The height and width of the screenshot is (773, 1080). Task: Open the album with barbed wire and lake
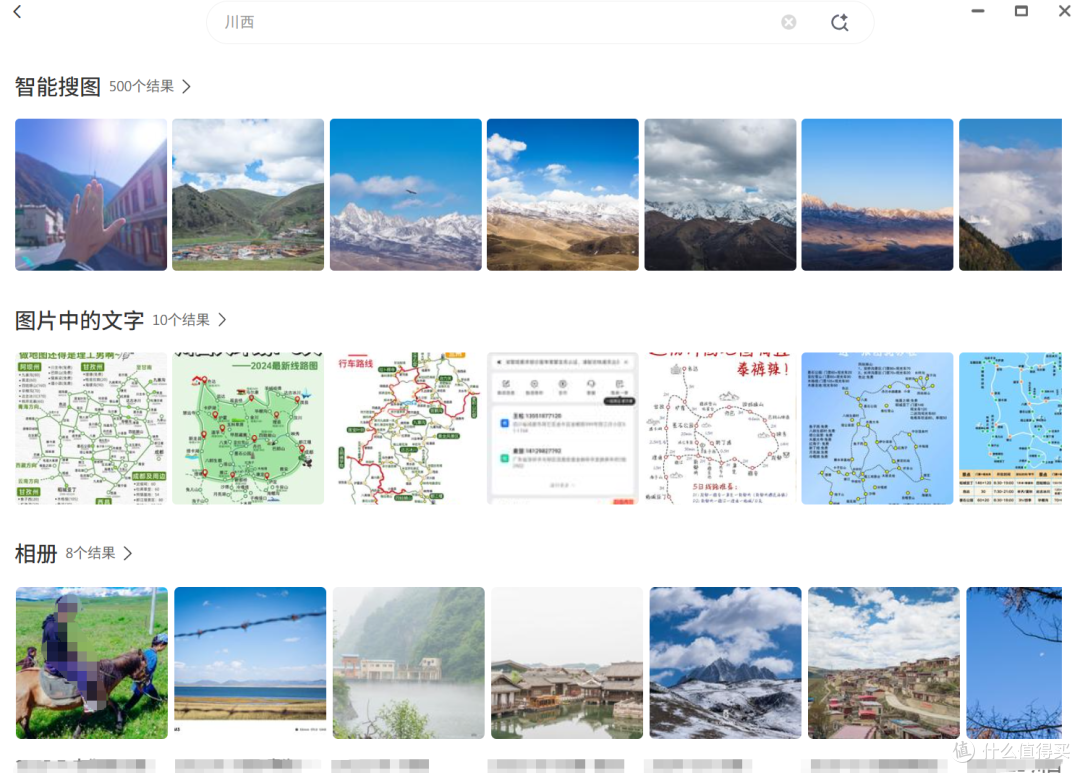click(x=250, y=663)
